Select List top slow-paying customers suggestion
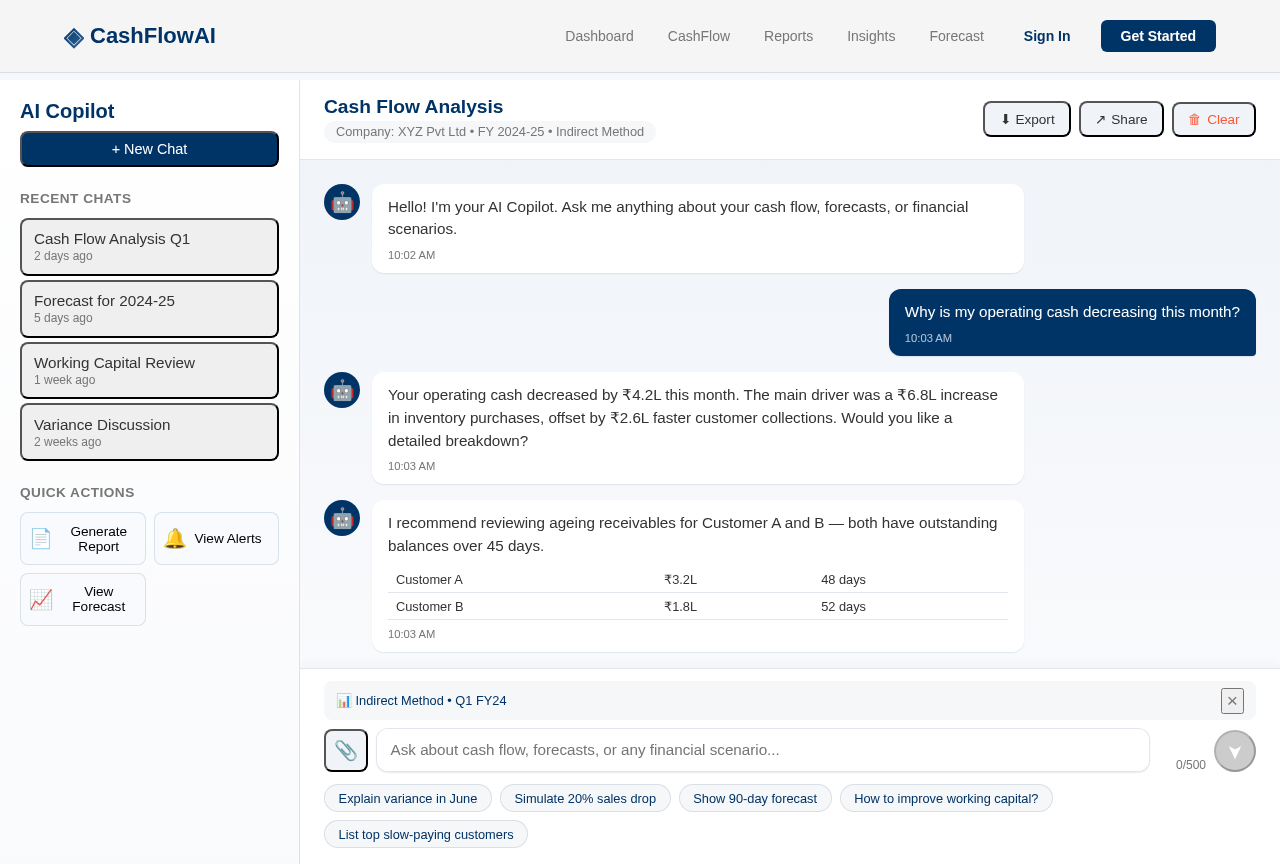Screen dimensions: 1280x864 coord(426,834)
